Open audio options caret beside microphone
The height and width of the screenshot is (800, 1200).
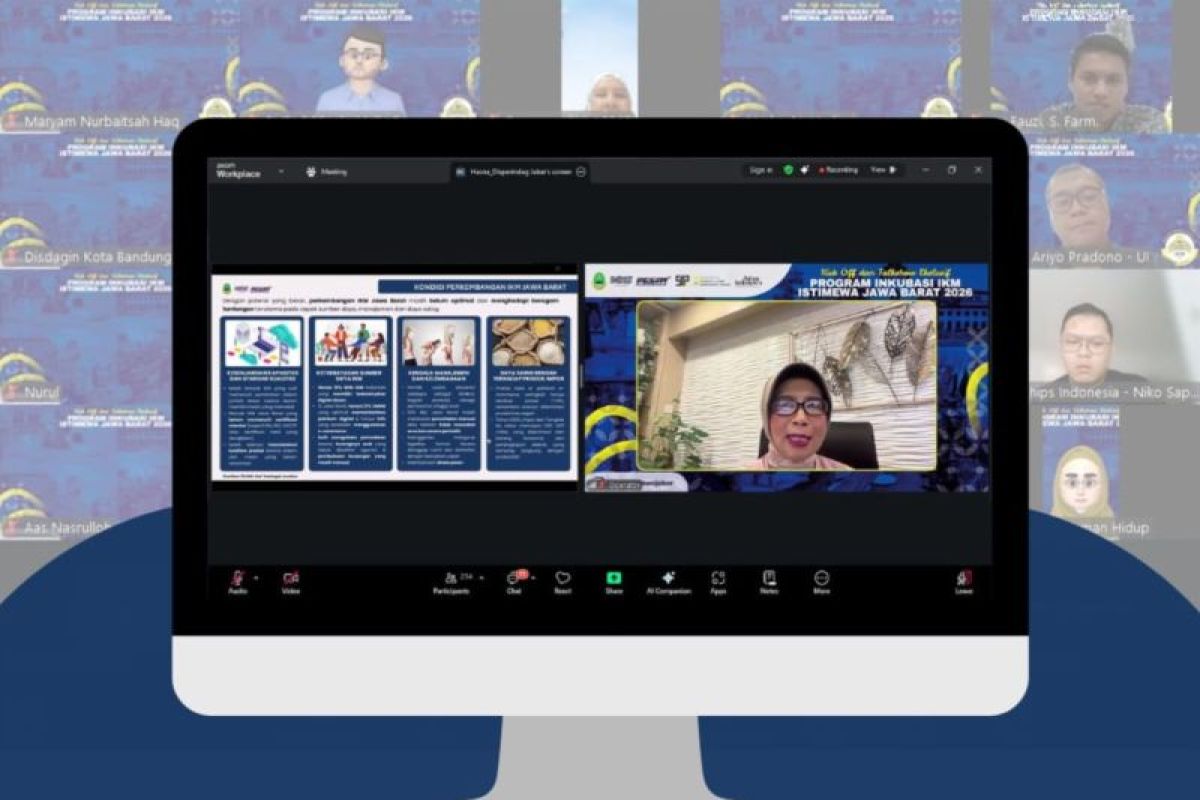click(255, 577)
